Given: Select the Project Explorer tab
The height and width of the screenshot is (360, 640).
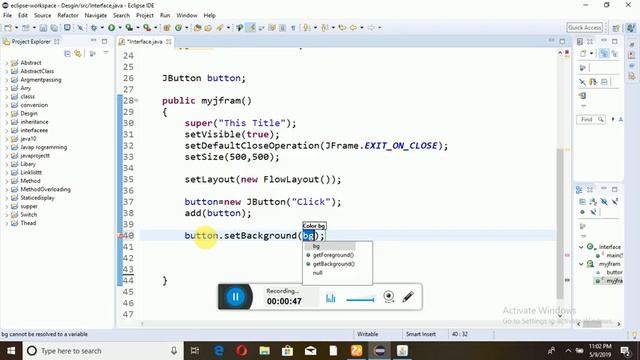Looking at the screenshot, I should pyautogui.click(x=31, y=42).
